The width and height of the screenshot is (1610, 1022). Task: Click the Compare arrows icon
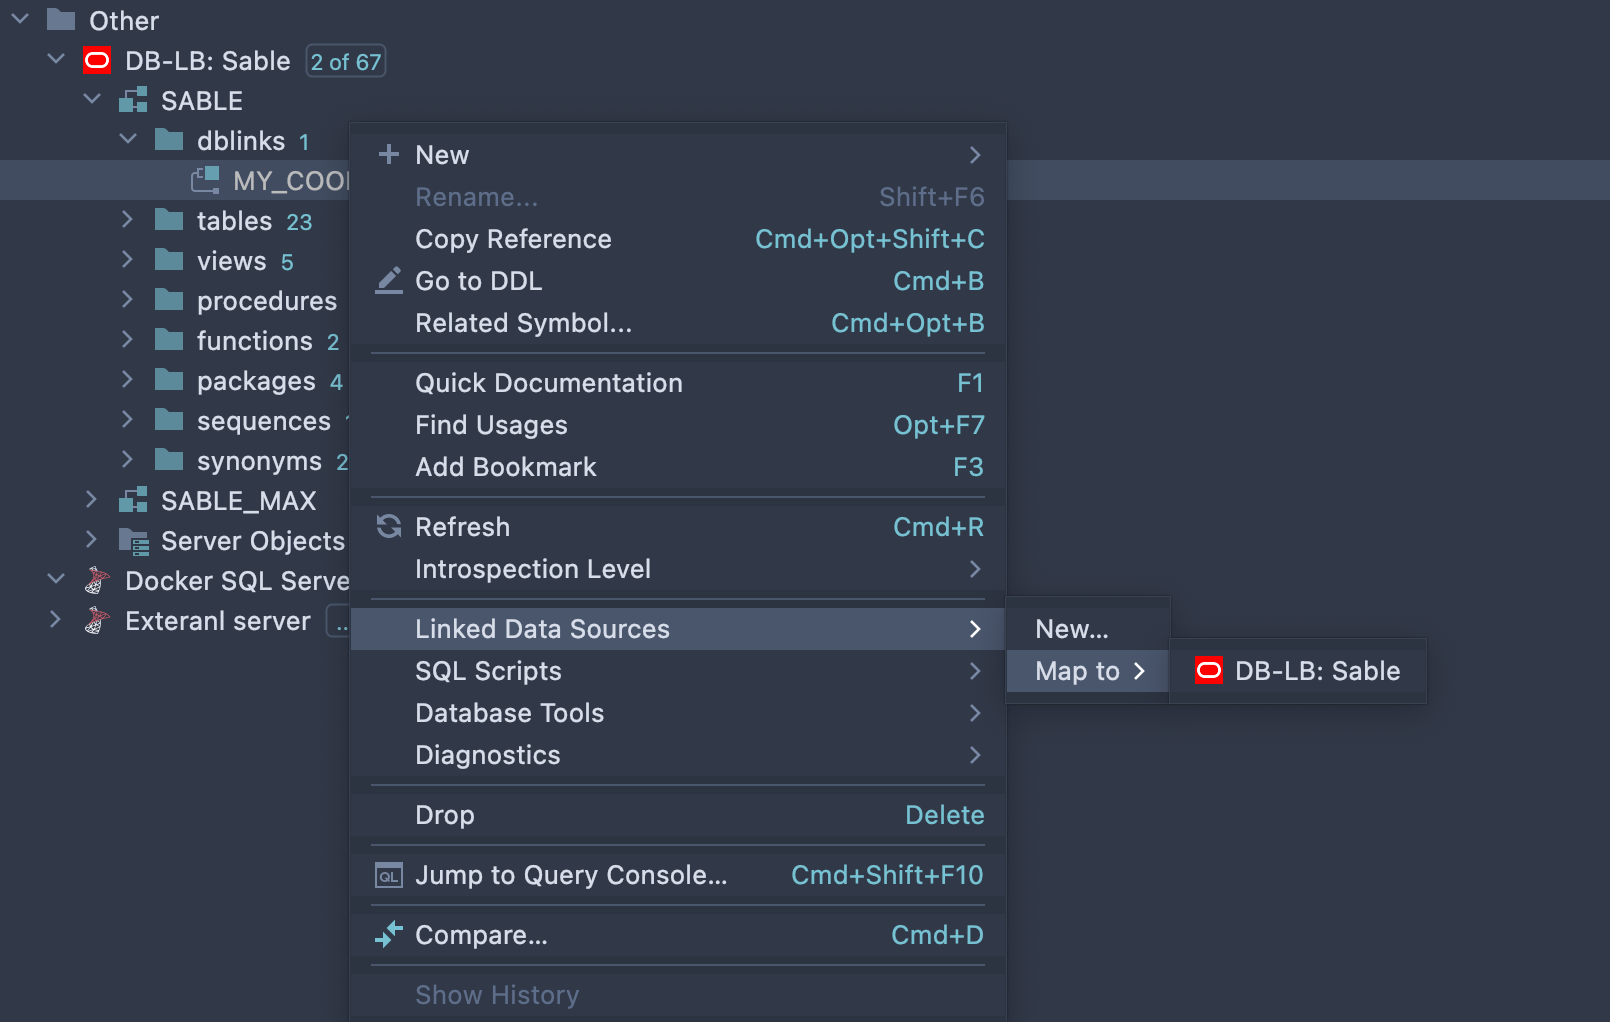tap(389, 935)
